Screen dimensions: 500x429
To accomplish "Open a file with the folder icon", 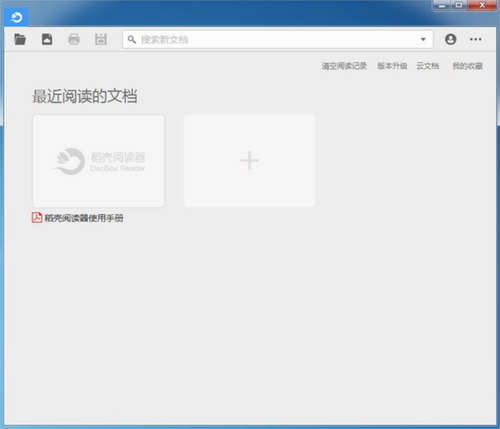I will 20,39.
